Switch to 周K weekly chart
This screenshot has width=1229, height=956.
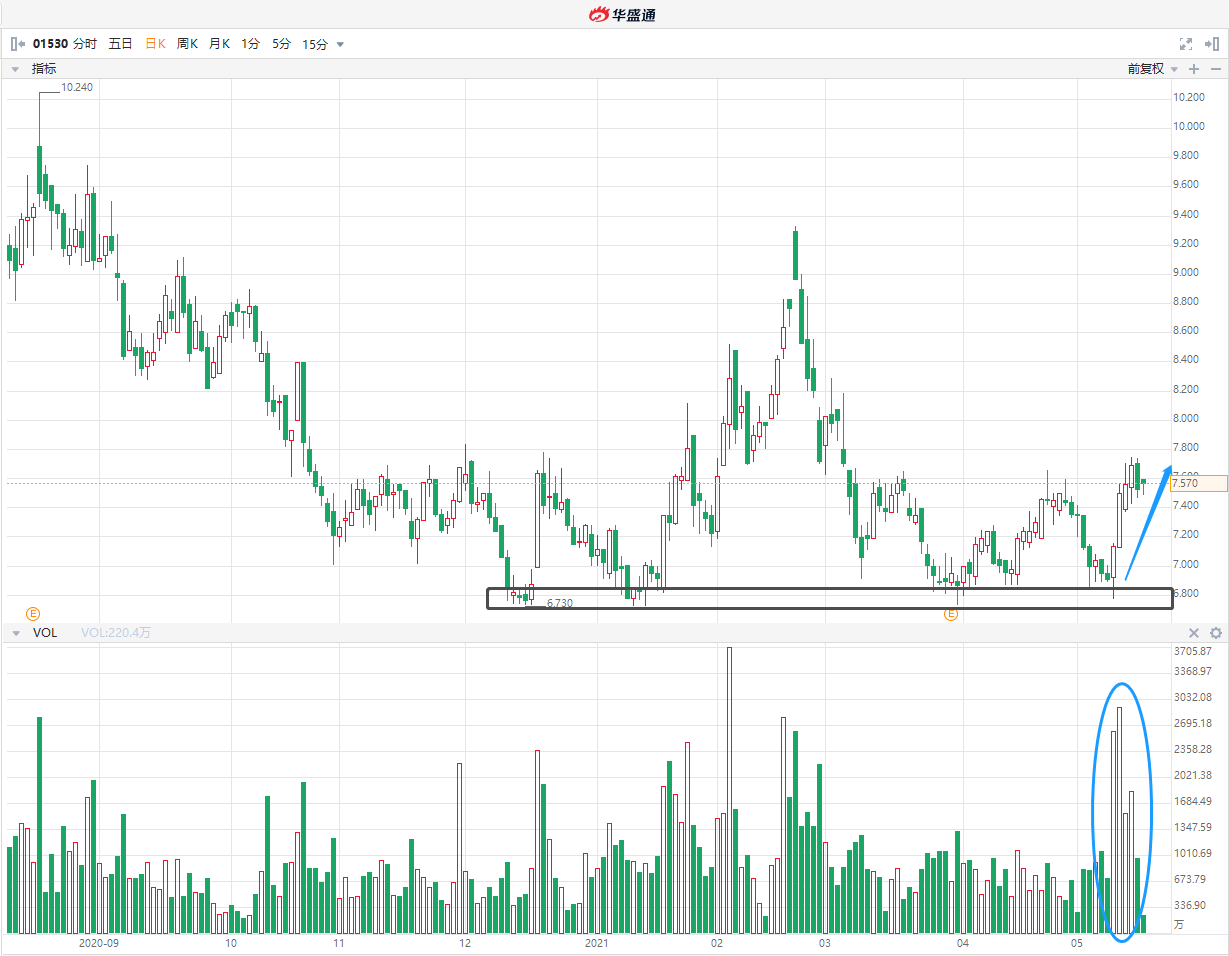(x=187, y=44)
